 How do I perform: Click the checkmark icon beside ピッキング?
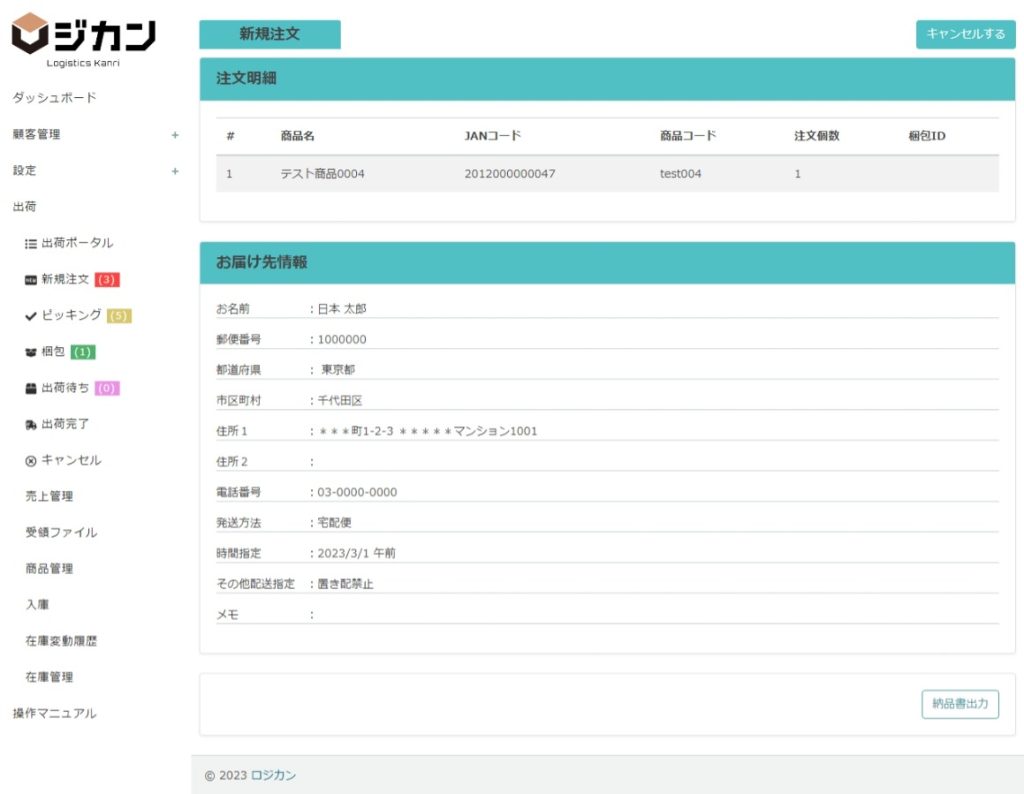click(x=31, y=316)
